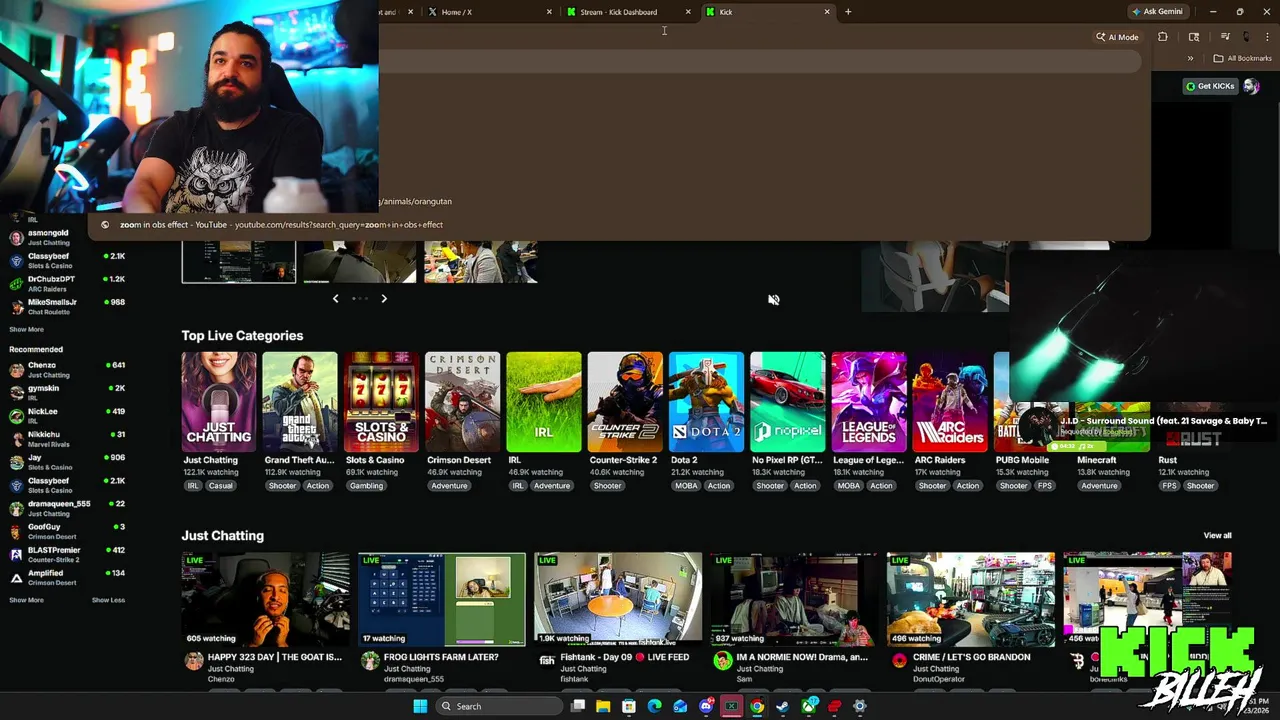Screen dimensions: 1280x720
Task: Open Dota 2 category card
Action: pyautogui.click(x=706, y=401)
